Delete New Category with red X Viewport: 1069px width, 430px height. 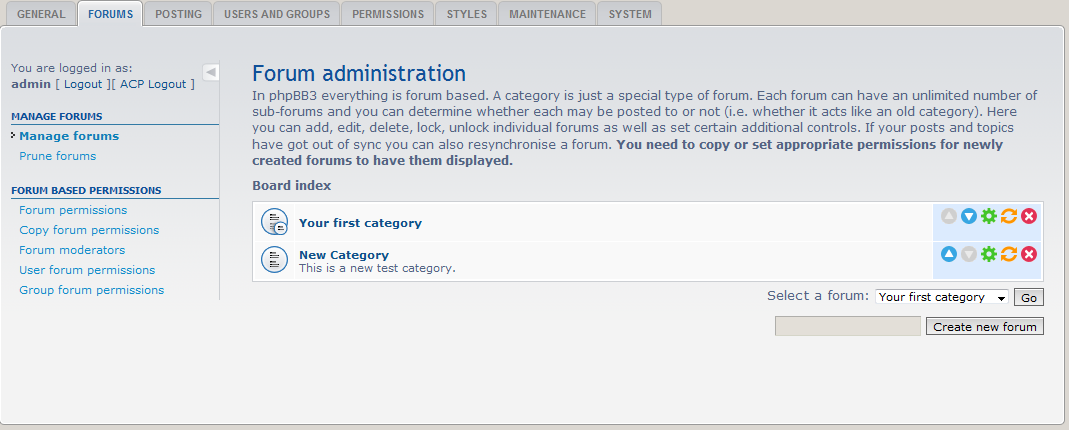coord(1029,254)
